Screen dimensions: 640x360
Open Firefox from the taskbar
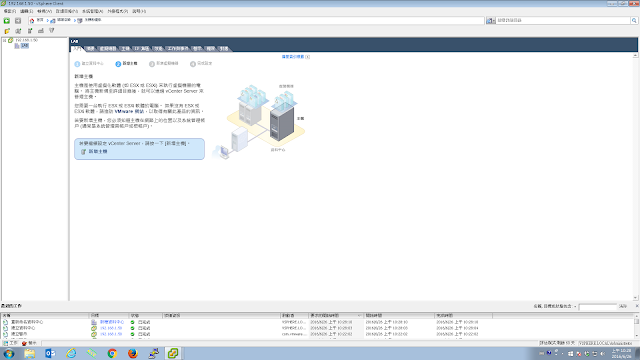click(133, 353)
